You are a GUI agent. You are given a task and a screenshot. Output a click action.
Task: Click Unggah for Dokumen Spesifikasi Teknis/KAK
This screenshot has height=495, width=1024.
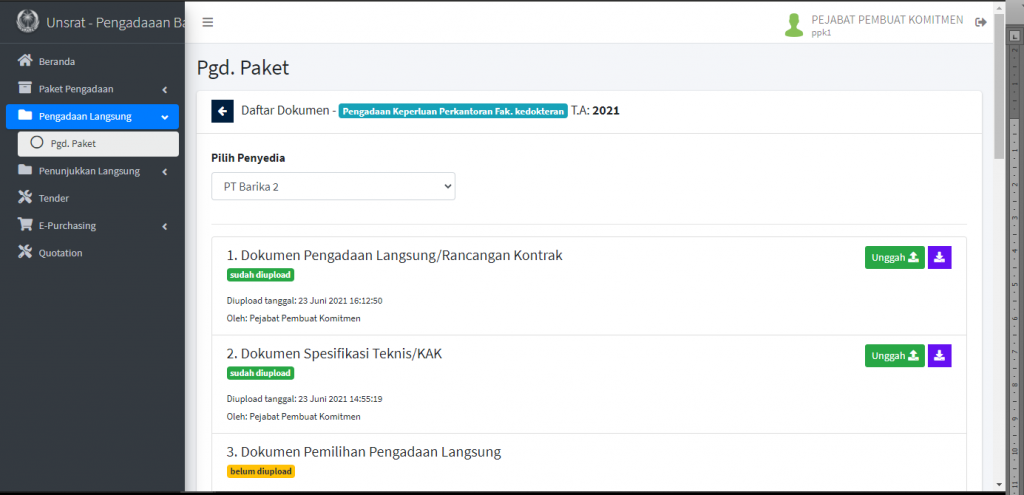(894, 356)
